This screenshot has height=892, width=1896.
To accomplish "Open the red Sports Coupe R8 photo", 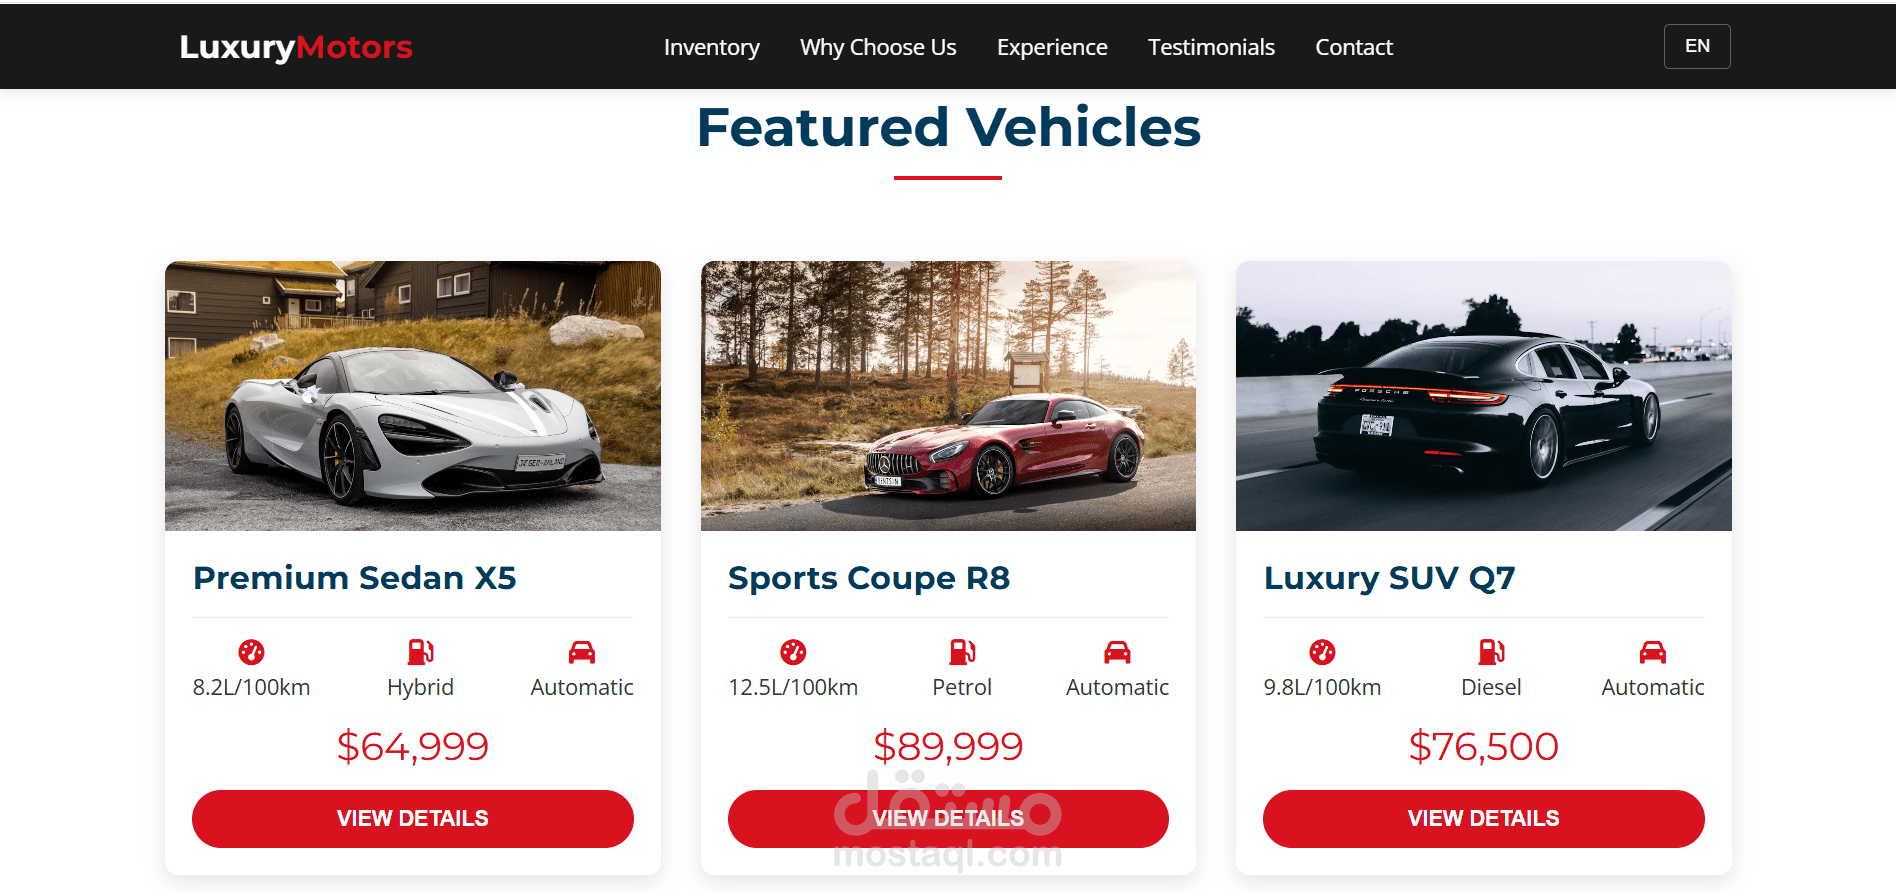I will pyautogui.click(x=948, y=396).
